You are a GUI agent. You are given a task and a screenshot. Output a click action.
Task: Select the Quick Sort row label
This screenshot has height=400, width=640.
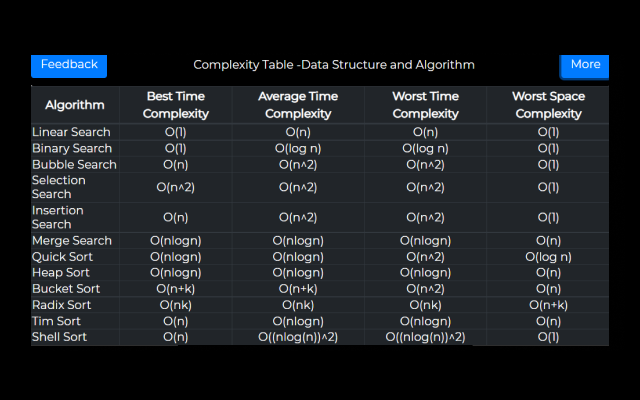click(x=62, y=257)
